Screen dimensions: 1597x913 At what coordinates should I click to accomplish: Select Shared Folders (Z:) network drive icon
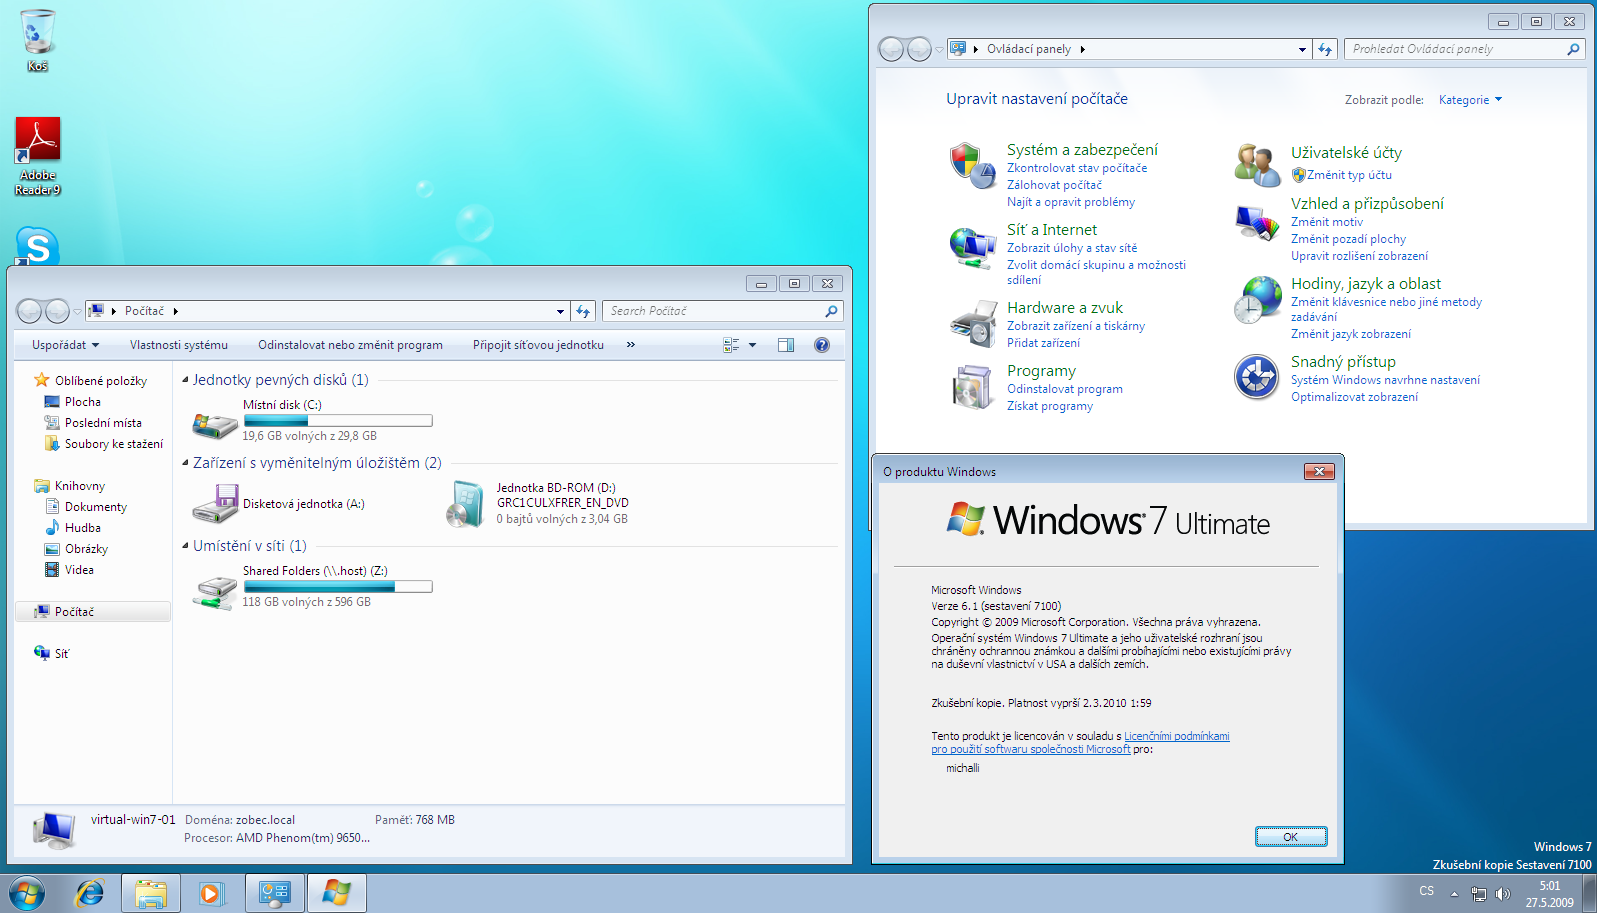214,591
